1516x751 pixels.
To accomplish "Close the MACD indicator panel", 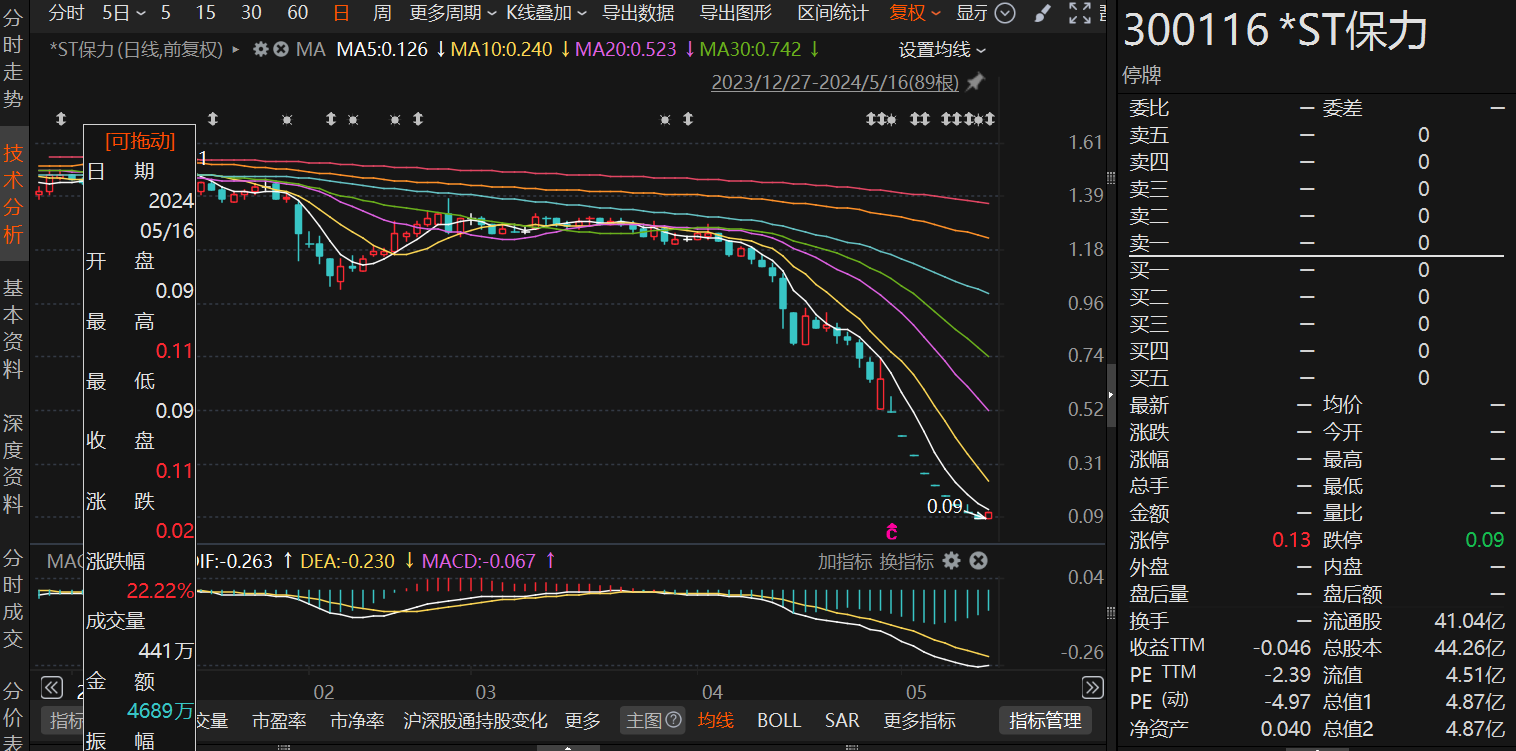I will [x=979, y=561].
